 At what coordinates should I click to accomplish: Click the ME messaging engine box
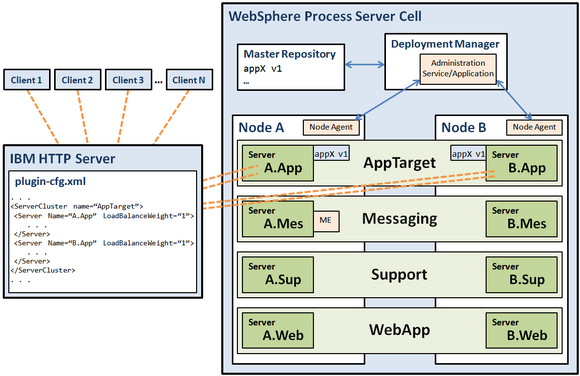(326, 221)
